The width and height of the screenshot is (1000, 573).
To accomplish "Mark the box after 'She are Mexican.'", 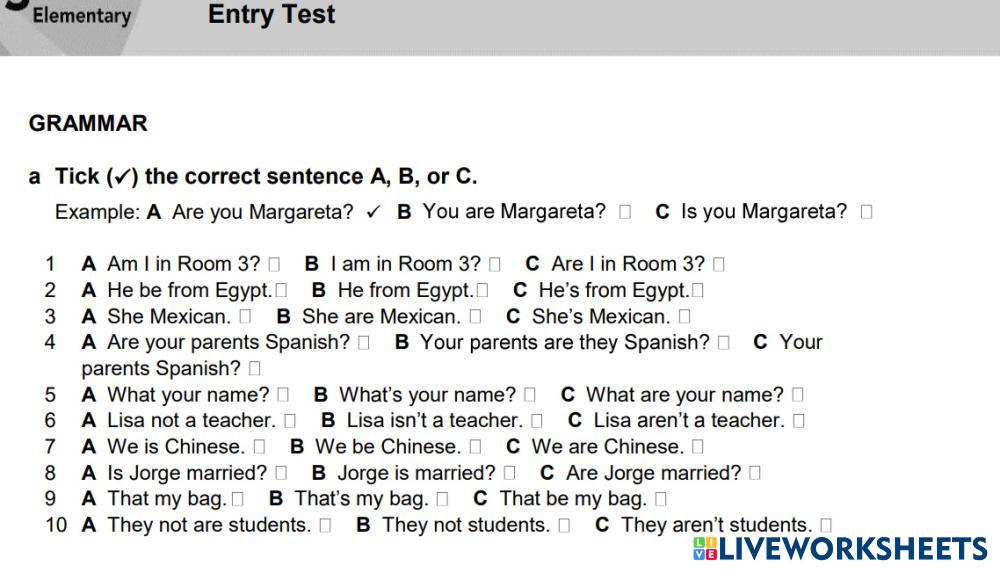I will (x=476, y=317).
